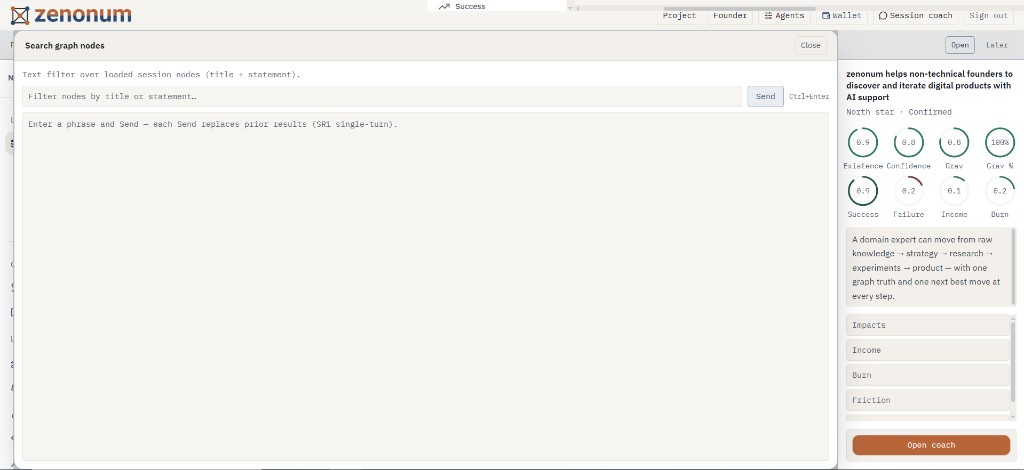
Task: Click the domain expert description text
Action: pyautogui.click(x=926, y=268)
